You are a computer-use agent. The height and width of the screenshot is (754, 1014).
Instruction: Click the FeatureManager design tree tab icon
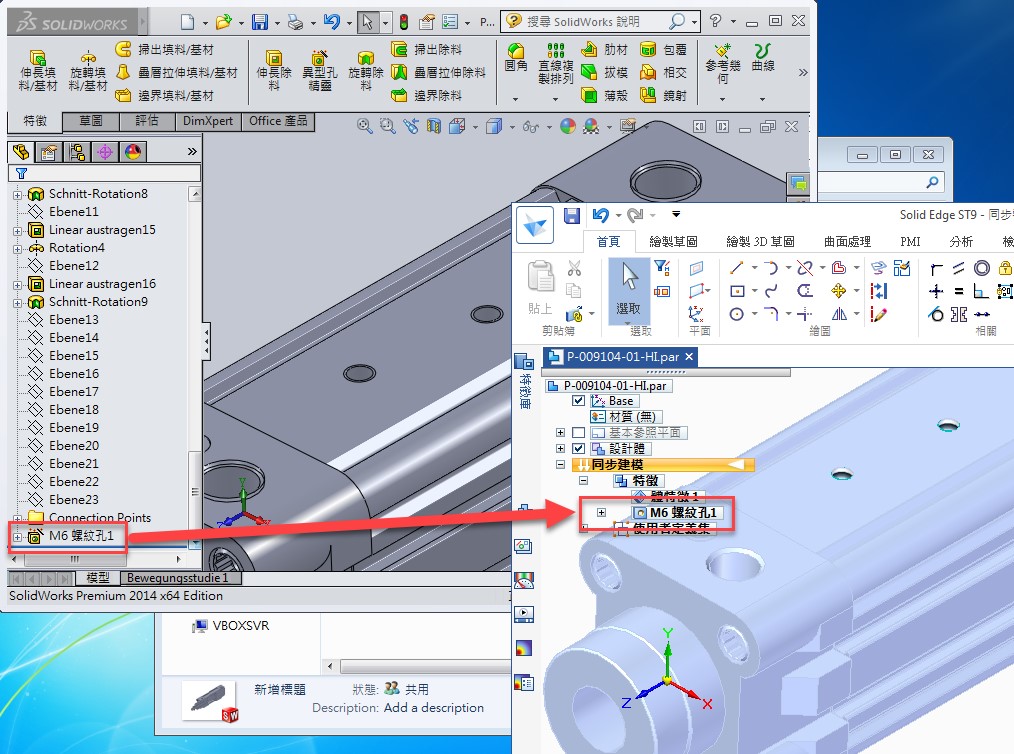21,152
